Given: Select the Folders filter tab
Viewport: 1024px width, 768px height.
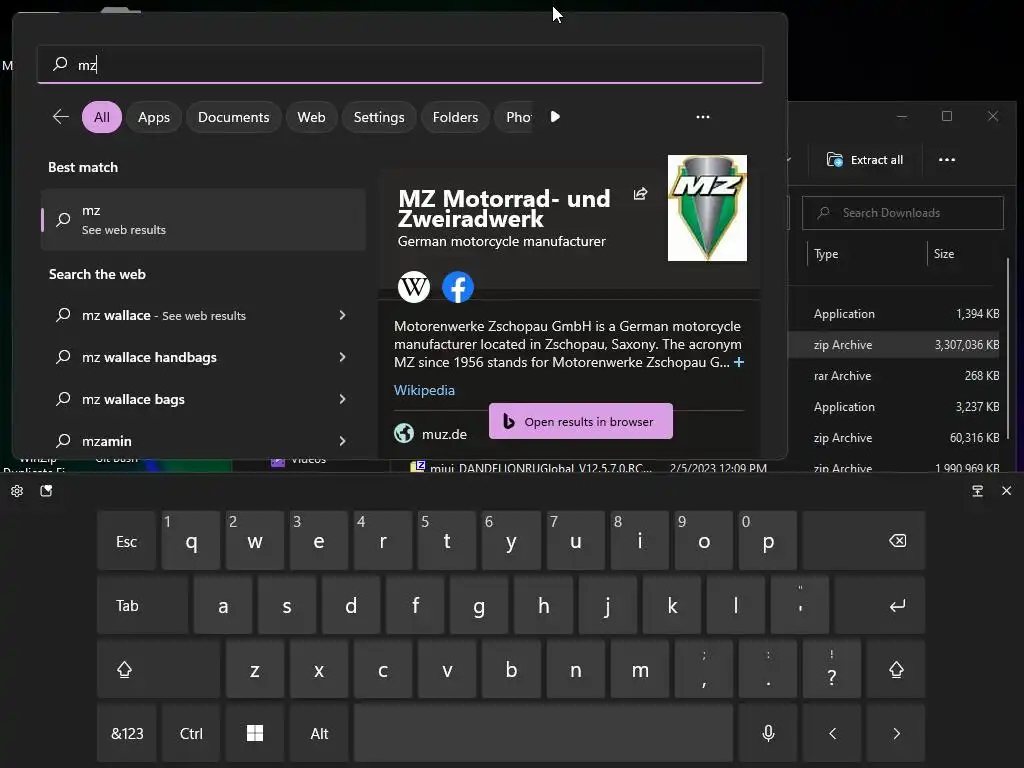Looking at the screenshot, I should pyautogui.click(x=455, y=117).
